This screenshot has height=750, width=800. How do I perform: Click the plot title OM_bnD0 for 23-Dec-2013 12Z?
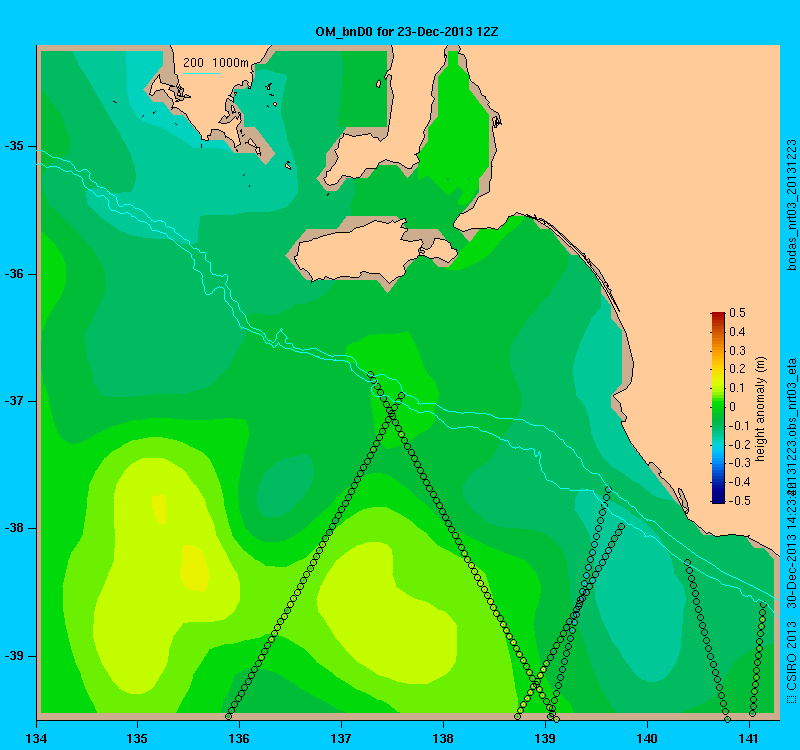(x=407, y=32)
